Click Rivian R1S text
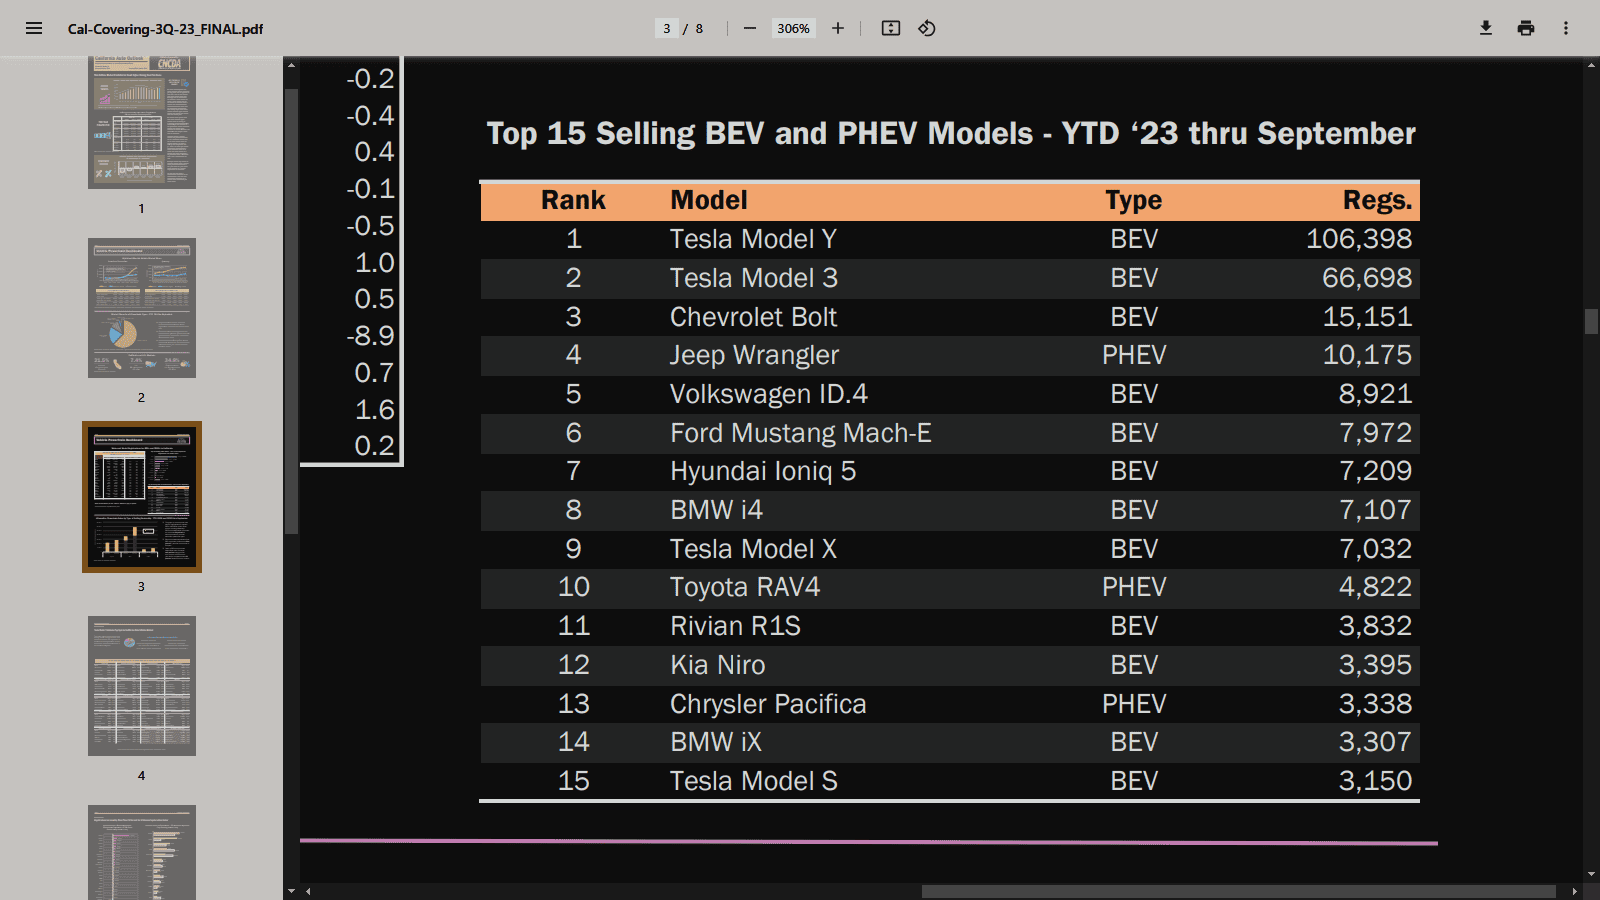This screenshot has height=900, width=1600. [x=735, y=626]
